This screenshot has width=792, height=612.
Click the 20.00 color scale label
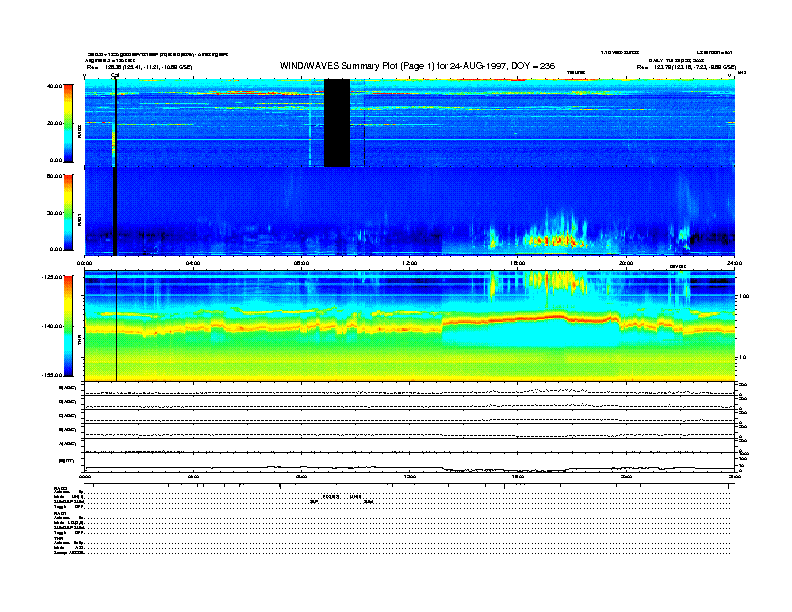[x=54, y=123]
